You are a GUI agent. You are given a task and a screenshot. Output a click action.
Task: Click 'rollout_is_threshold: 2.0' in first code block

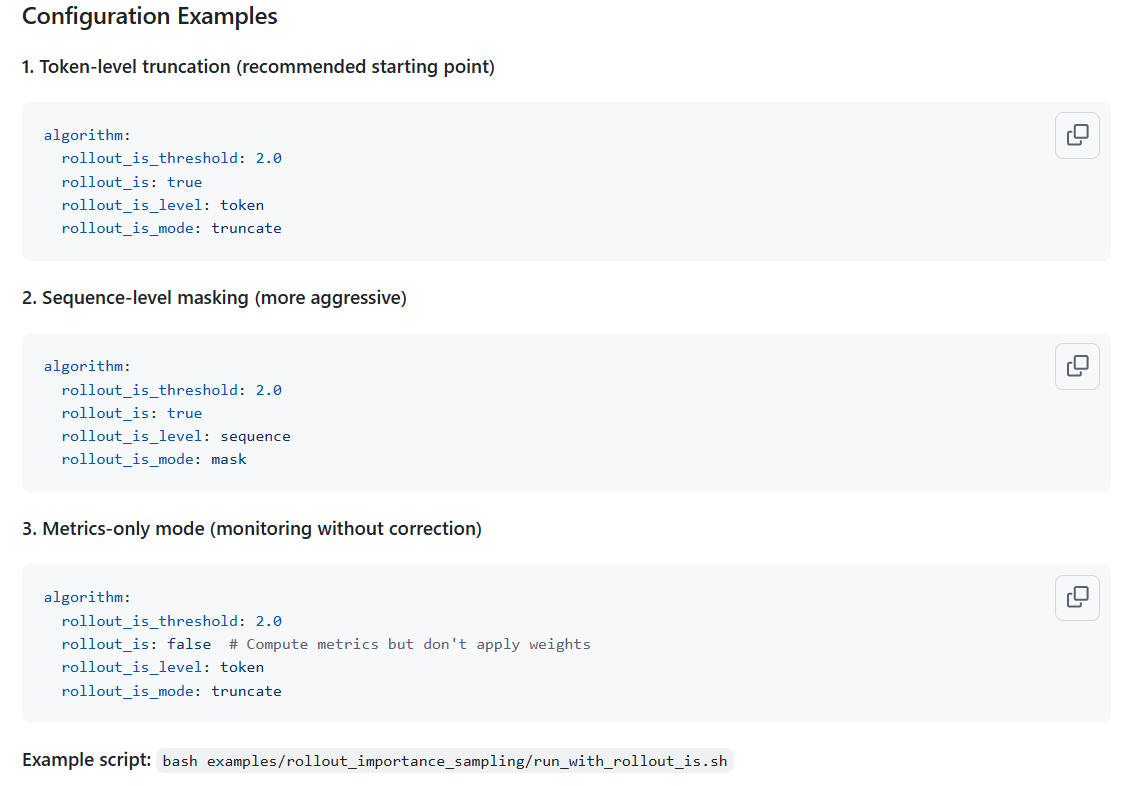(x=172, y=158)
